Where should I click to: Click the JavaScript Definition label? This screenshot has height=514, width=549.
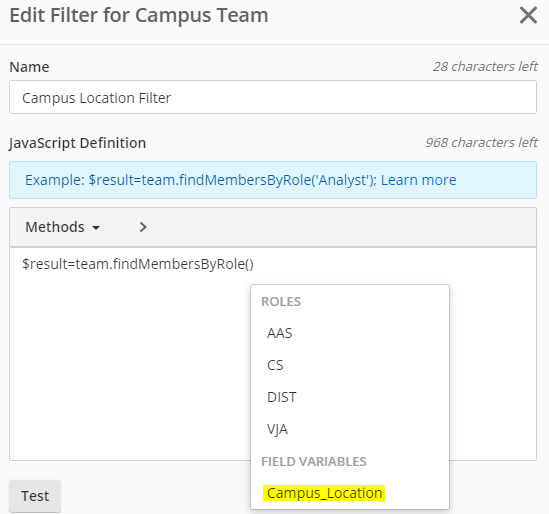[x=77, y=143]
